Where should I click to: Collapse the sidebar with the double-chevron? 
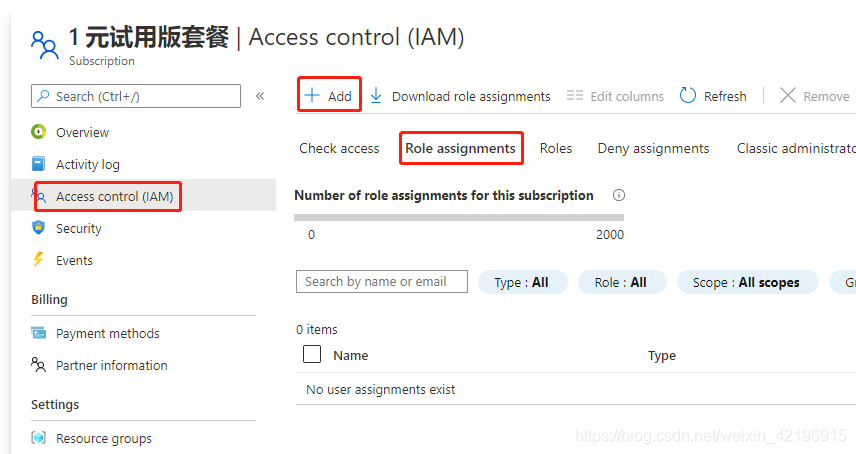tap(260, 96)
